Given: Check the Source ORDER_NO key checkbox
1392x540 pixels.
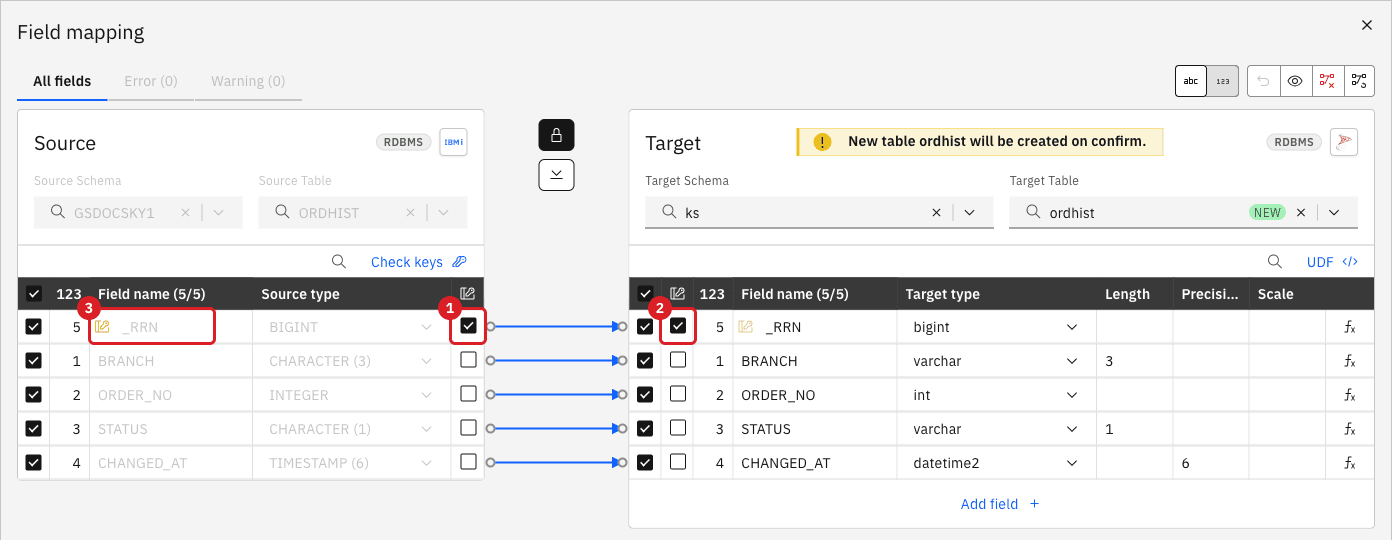Looking at the screenshot, I should 468,394.
